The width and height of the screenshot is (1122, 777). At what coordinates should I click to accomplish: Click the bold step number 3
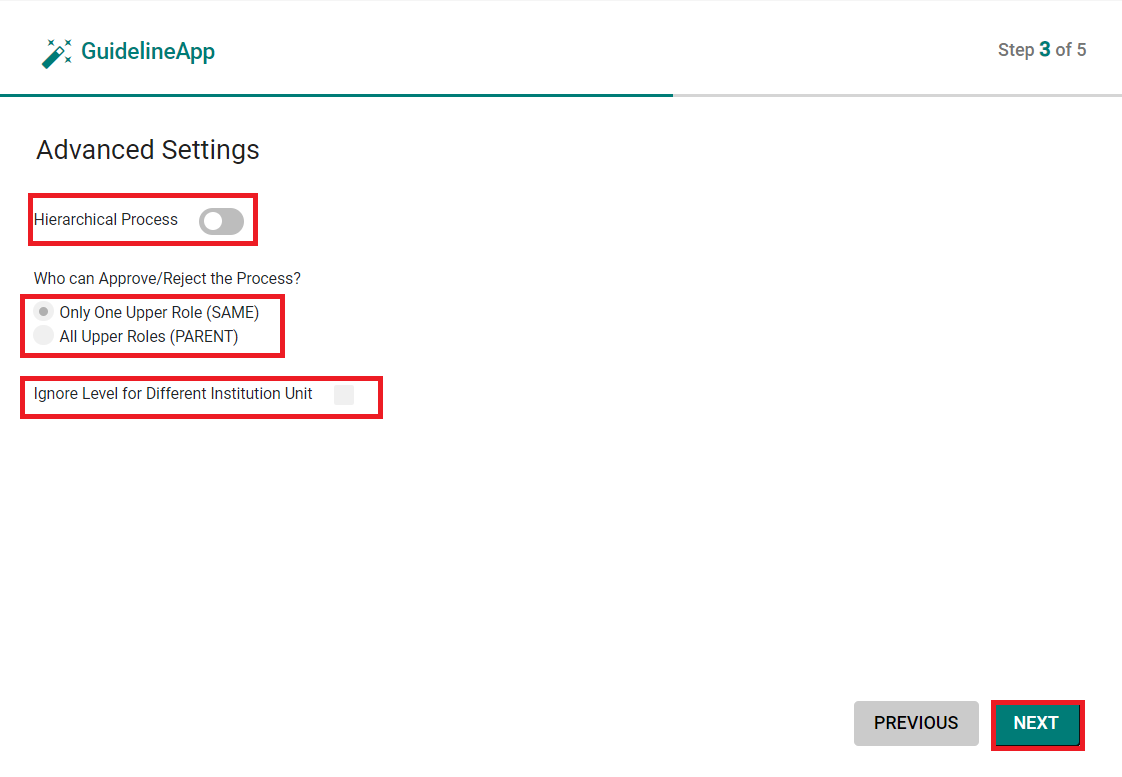click(x=1045, y=49)
